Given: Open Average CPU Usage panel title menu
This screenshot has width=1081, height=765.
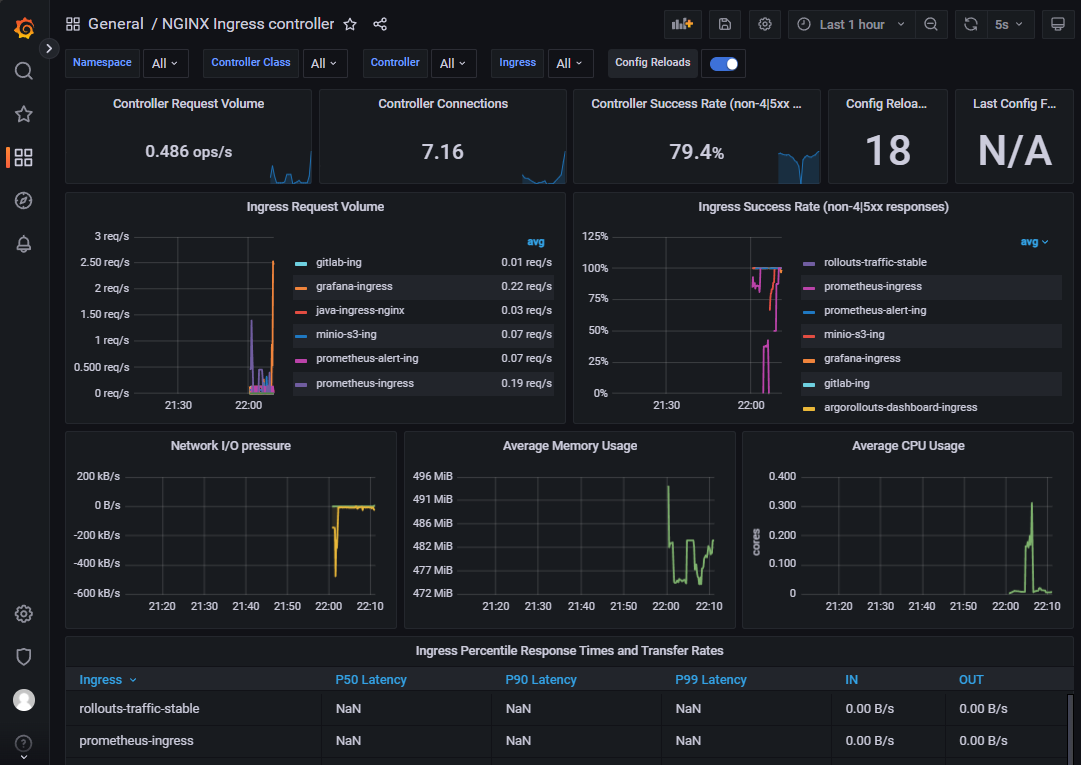Looking at the screenshot, I should coord(908,446).
